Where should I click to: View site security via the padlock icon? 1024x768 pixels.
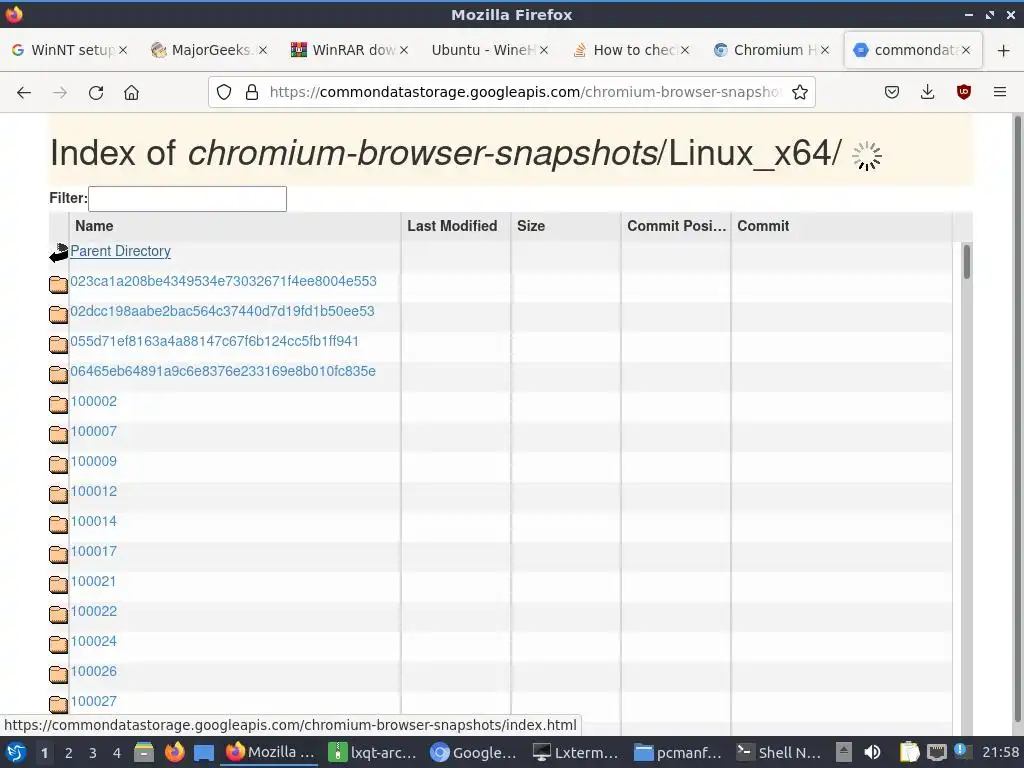[x=252, y=92]
